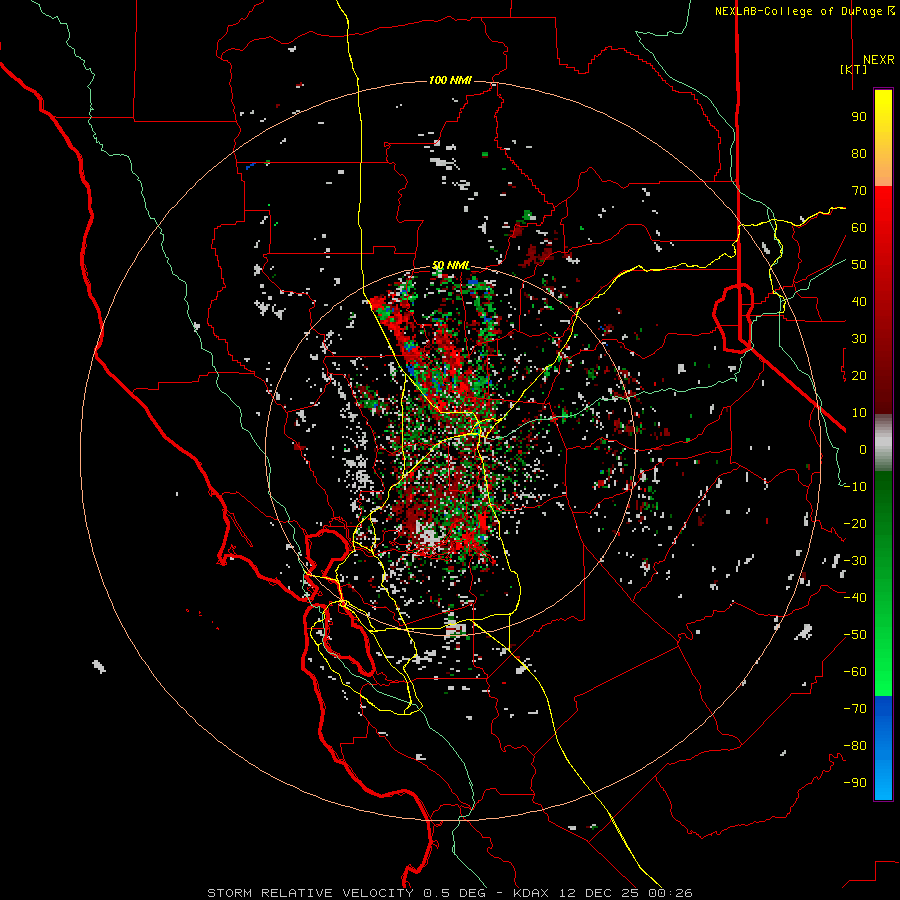Click the 50 NMI range ring label
This screenshot has height=900, width=900.
(x=451, y=265)
